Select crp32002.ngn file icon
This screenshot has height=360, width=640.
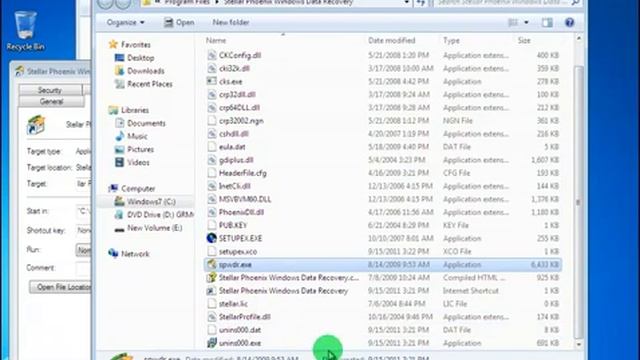pos(211,120)
